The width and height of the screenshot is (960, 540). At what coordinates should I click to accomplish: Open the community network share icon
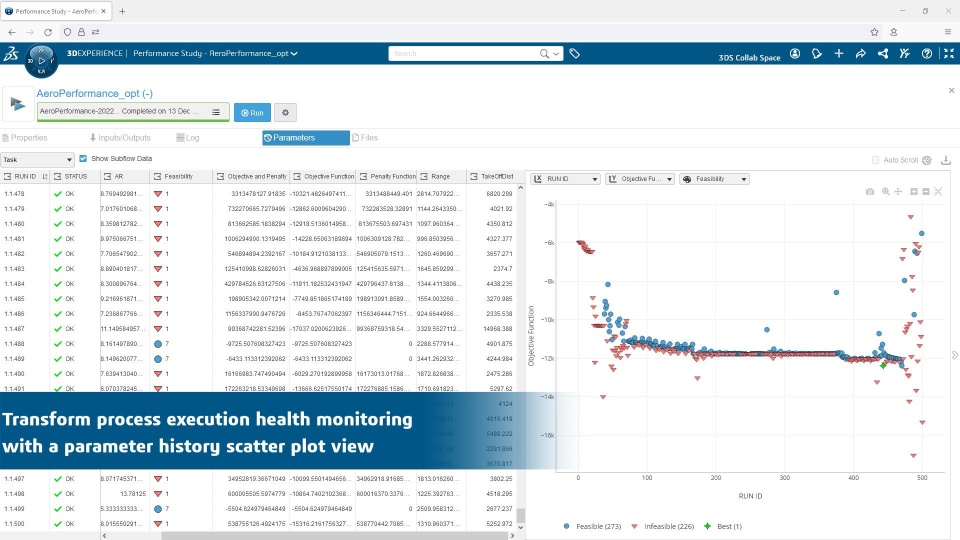point(883,54)
